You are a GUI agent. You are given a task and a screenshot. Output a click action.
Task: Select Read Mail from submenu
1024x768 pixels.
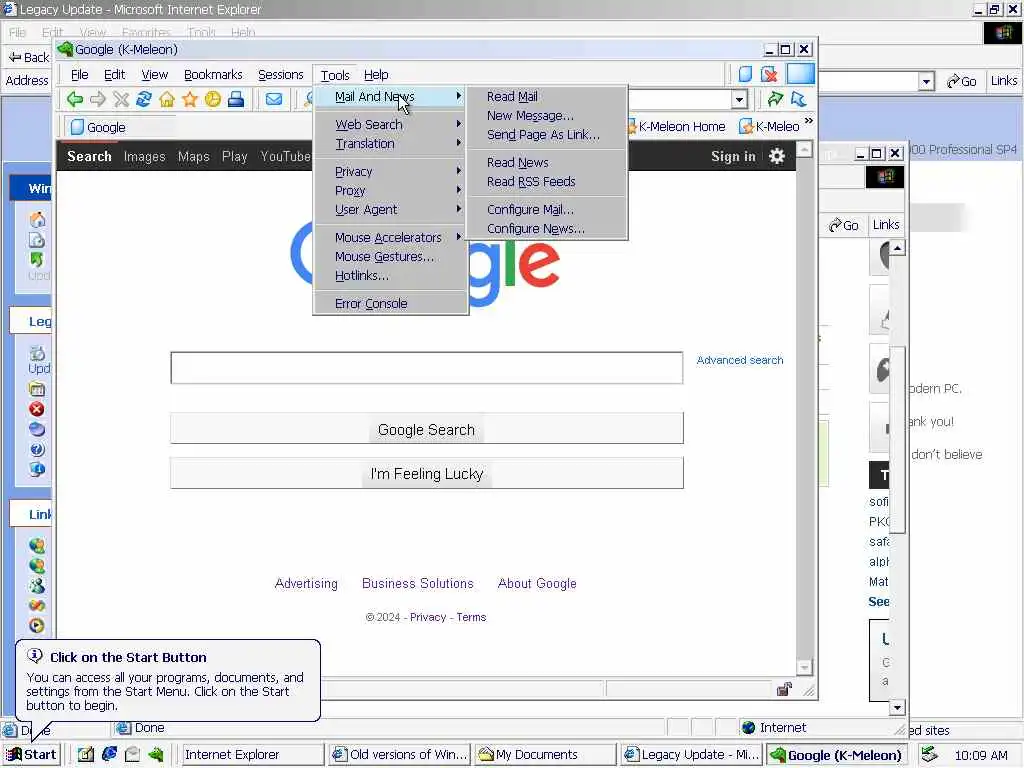pos(547,96)
